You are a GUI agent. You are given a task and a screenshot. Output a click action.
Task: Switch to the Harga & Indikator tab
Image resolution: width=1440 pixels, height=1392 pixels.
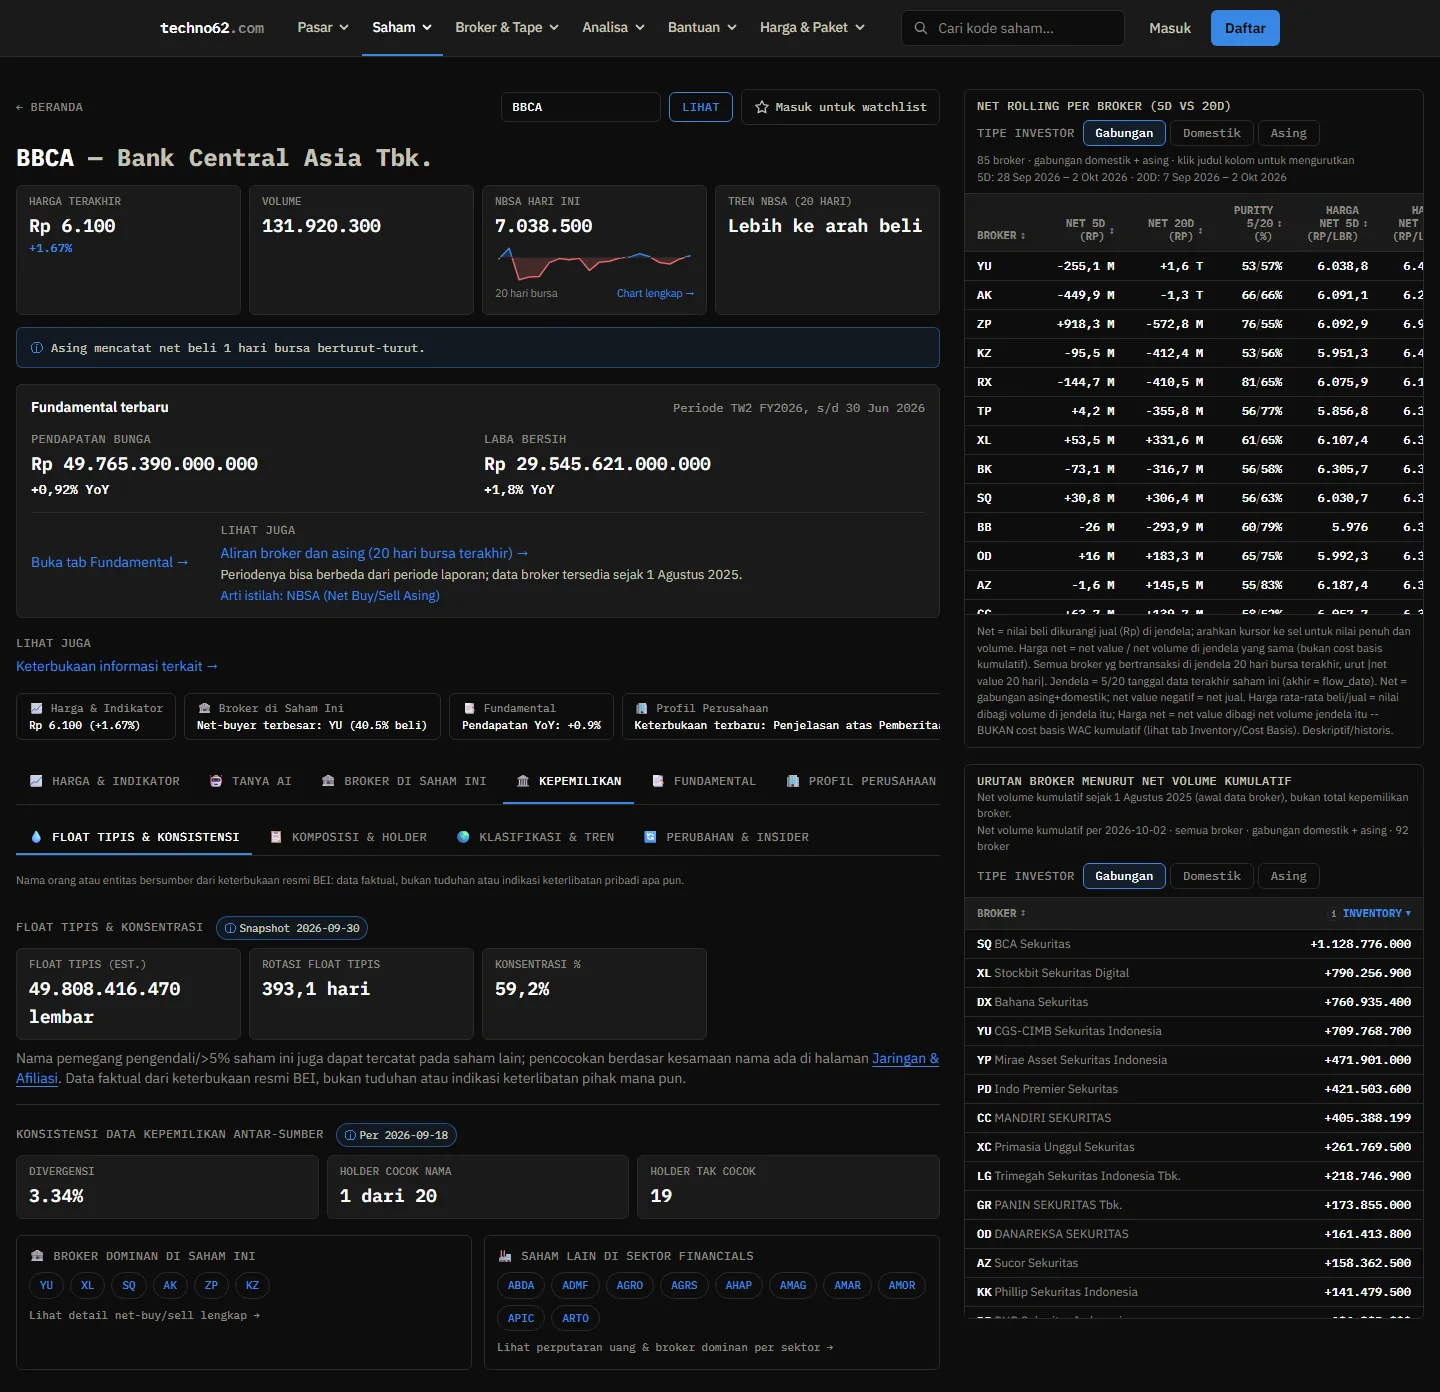(x=105, y=781)
